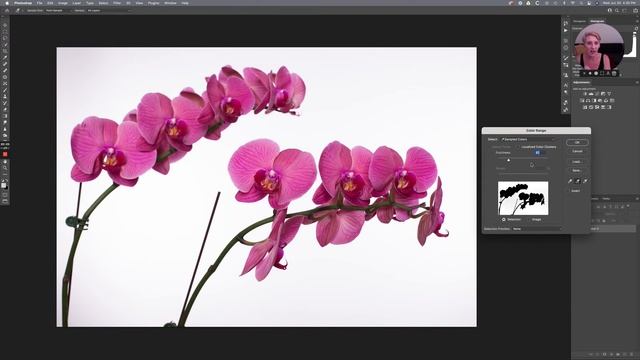This screenshot has height=360, width=640.
Task: Pick the Subtract from Sample eyedropper
Action: click(x=585, y=181)
